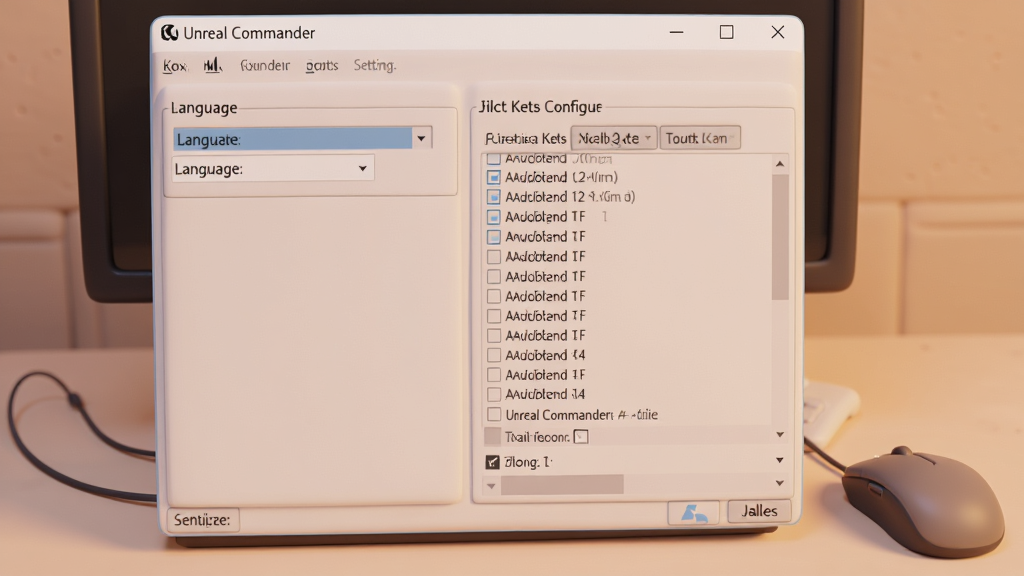Maximize the Unreal Commander window

726,32
